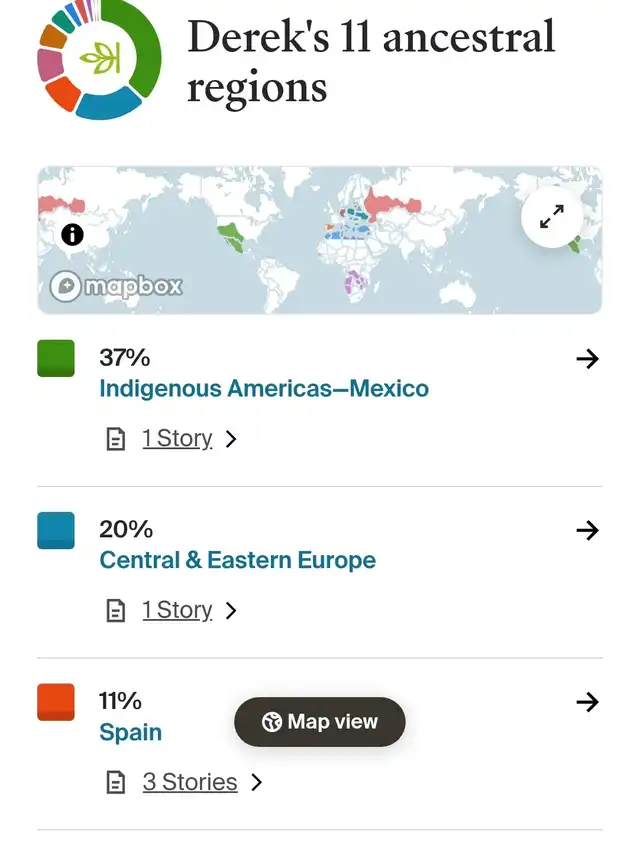
Task: Open the Spain region link
Action: [130, 732]
